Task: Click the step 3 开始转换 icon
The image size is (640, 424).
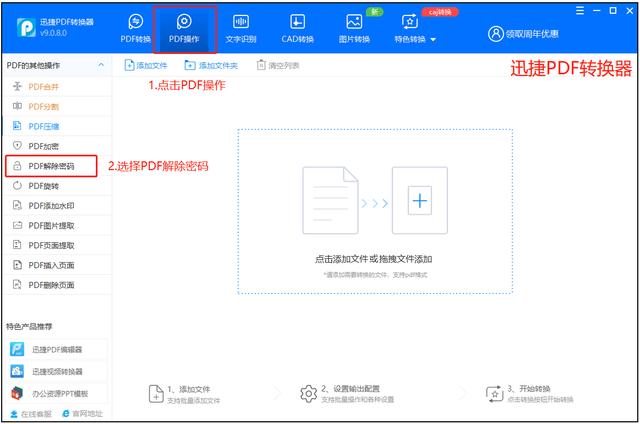Action: click(495, 394)
